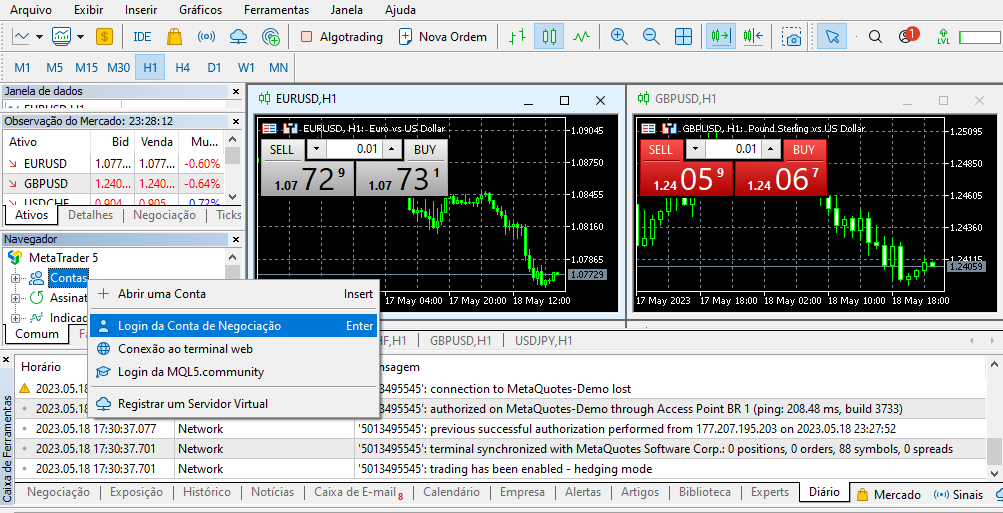Open the Calendário toolbox tab
Viewport: 1003px width, 513px height.
click(x=451, y=492)
